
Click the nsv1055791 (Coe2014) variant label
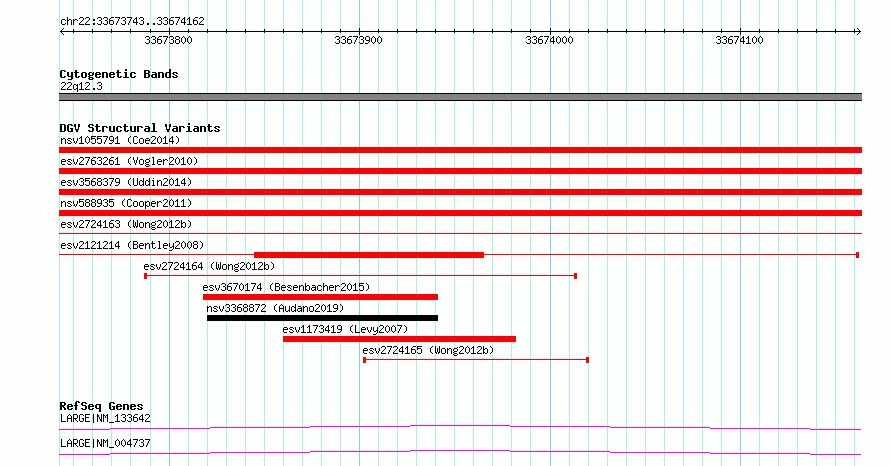point(120,140)
